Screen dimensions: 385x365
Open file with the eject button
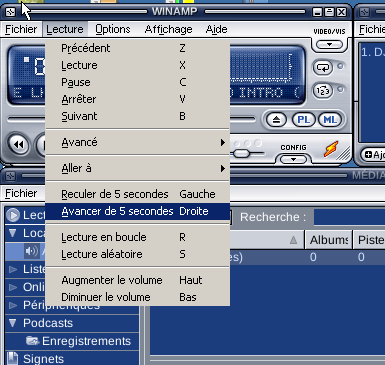276,120
